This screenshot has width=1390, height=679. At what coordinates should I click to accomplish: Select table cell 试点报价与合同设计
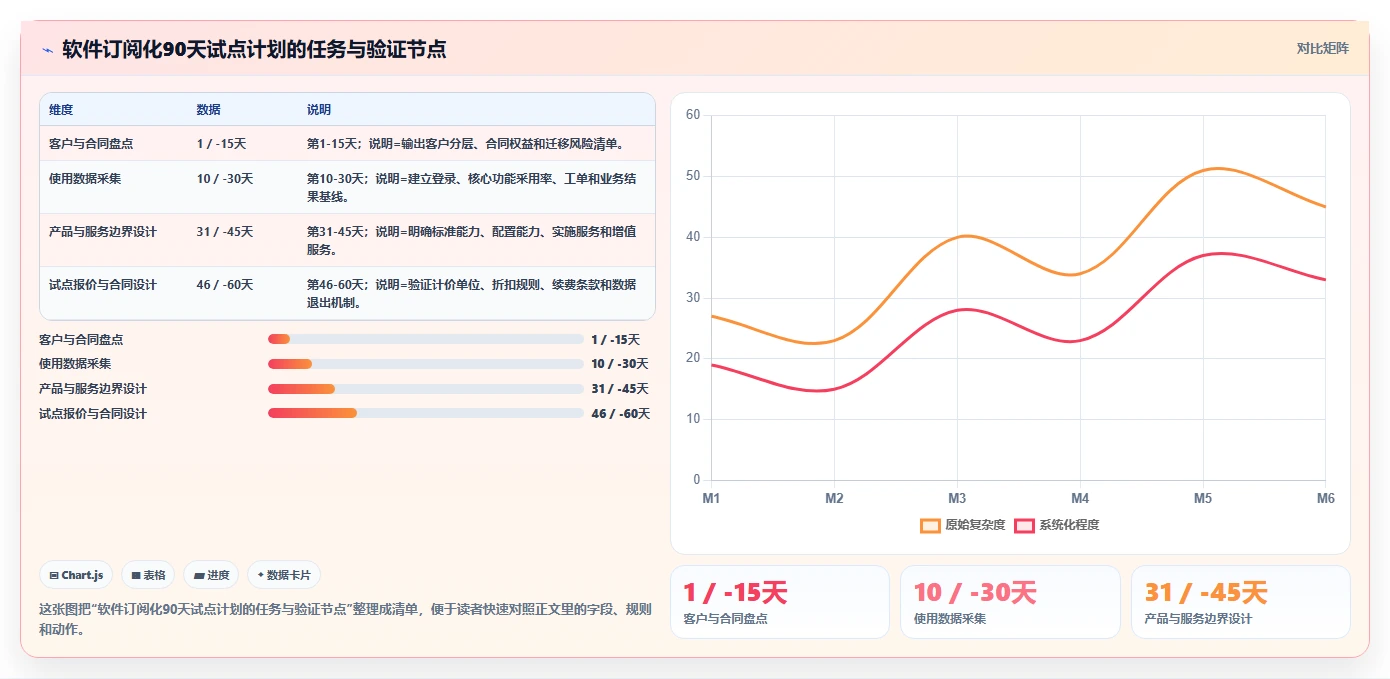click(x=103, y=285)
